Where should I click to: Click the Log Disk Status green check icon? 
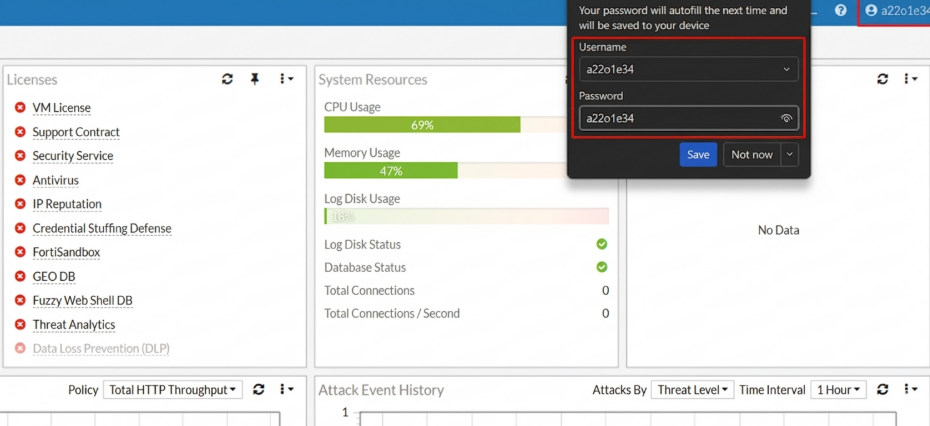click(602, 244)
